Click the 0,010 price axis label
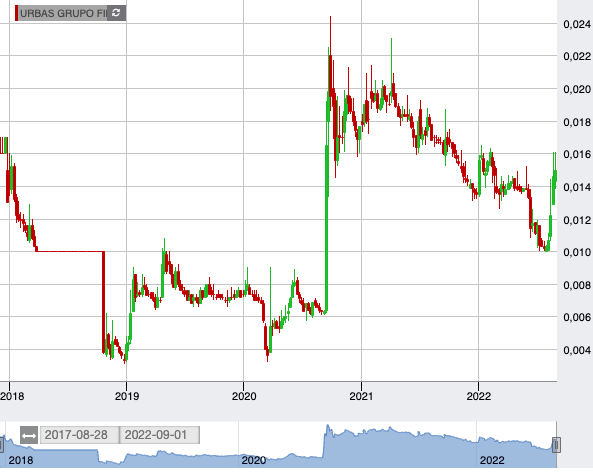 click(x=577, y=252)
